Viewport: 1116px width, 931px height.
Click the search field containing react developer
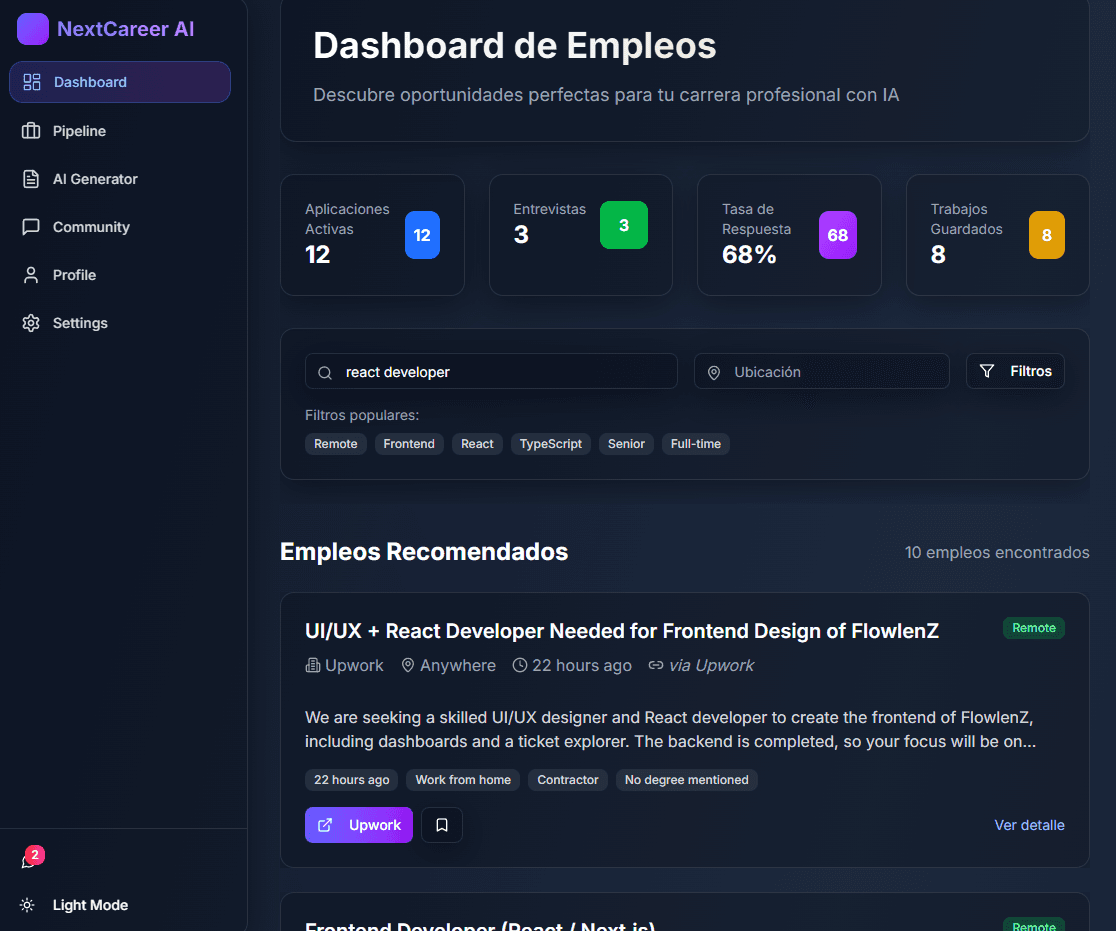(491, 372)
